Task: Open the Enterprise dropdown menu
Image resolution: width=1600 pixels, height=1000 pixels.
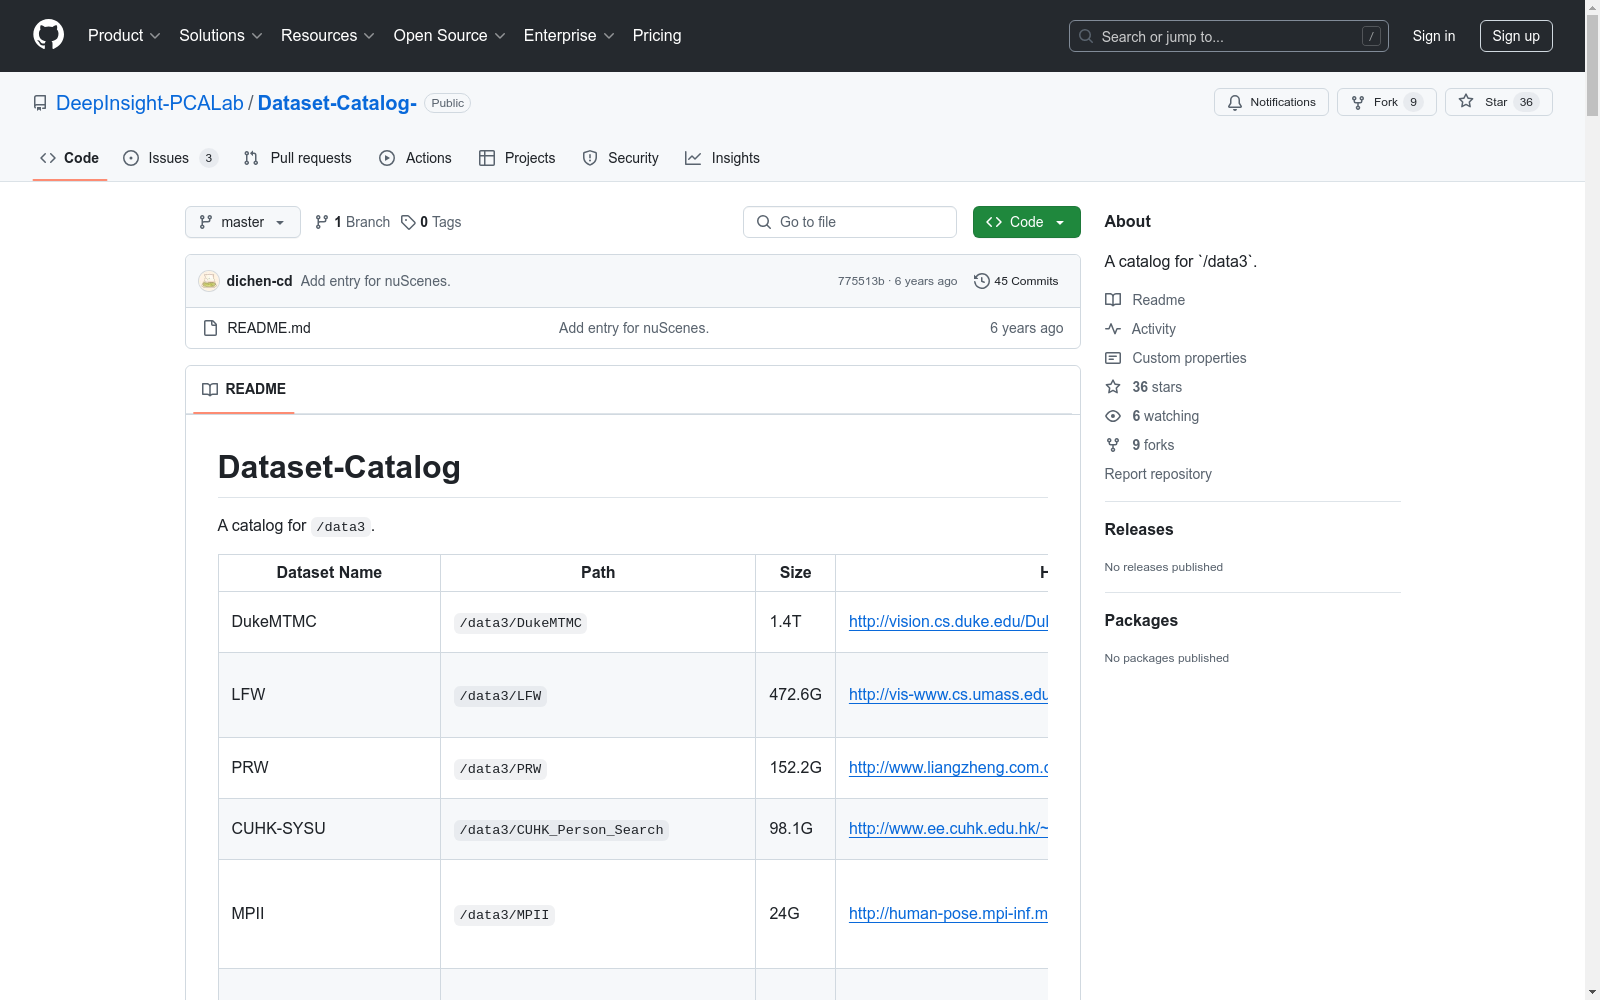Action: [569, 36]
